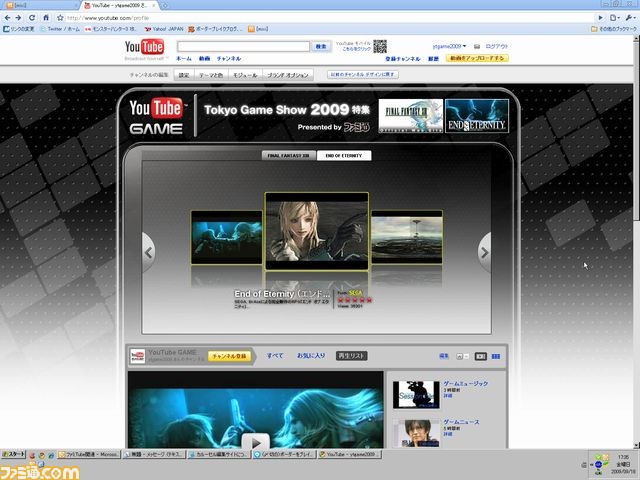
Task: Click the End of Eternity video title
Action: click(x=282, y=294)
